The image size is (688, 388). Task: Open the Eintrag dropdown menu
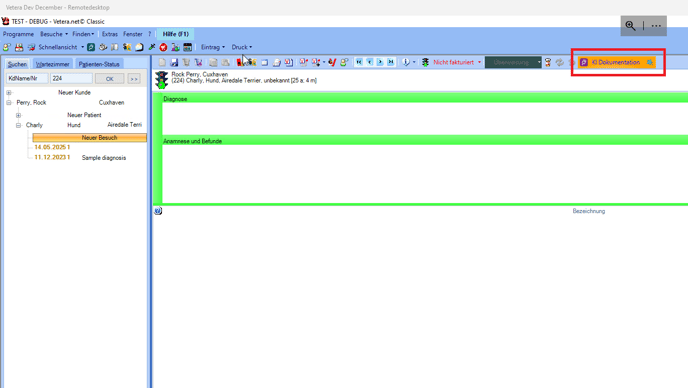pyautogui.click(x=213, y=47)
